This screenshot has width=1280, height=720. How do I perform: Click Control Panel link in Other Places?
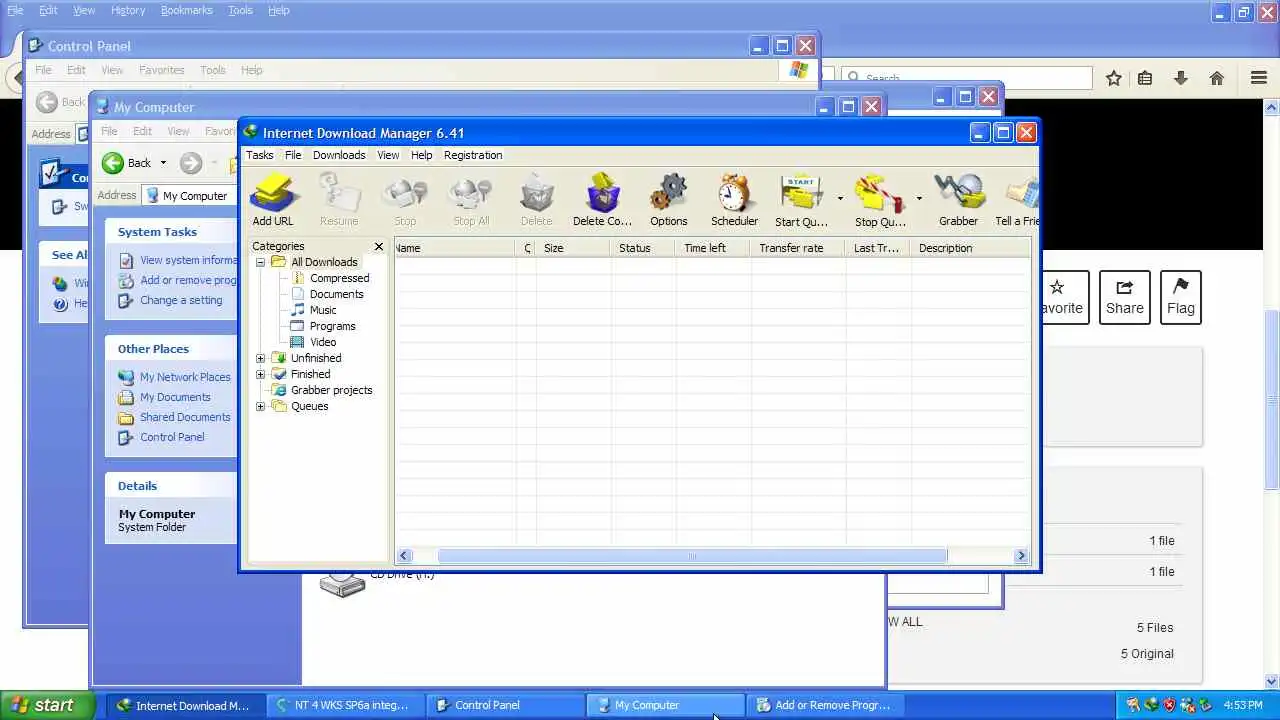tap(172, 437)
